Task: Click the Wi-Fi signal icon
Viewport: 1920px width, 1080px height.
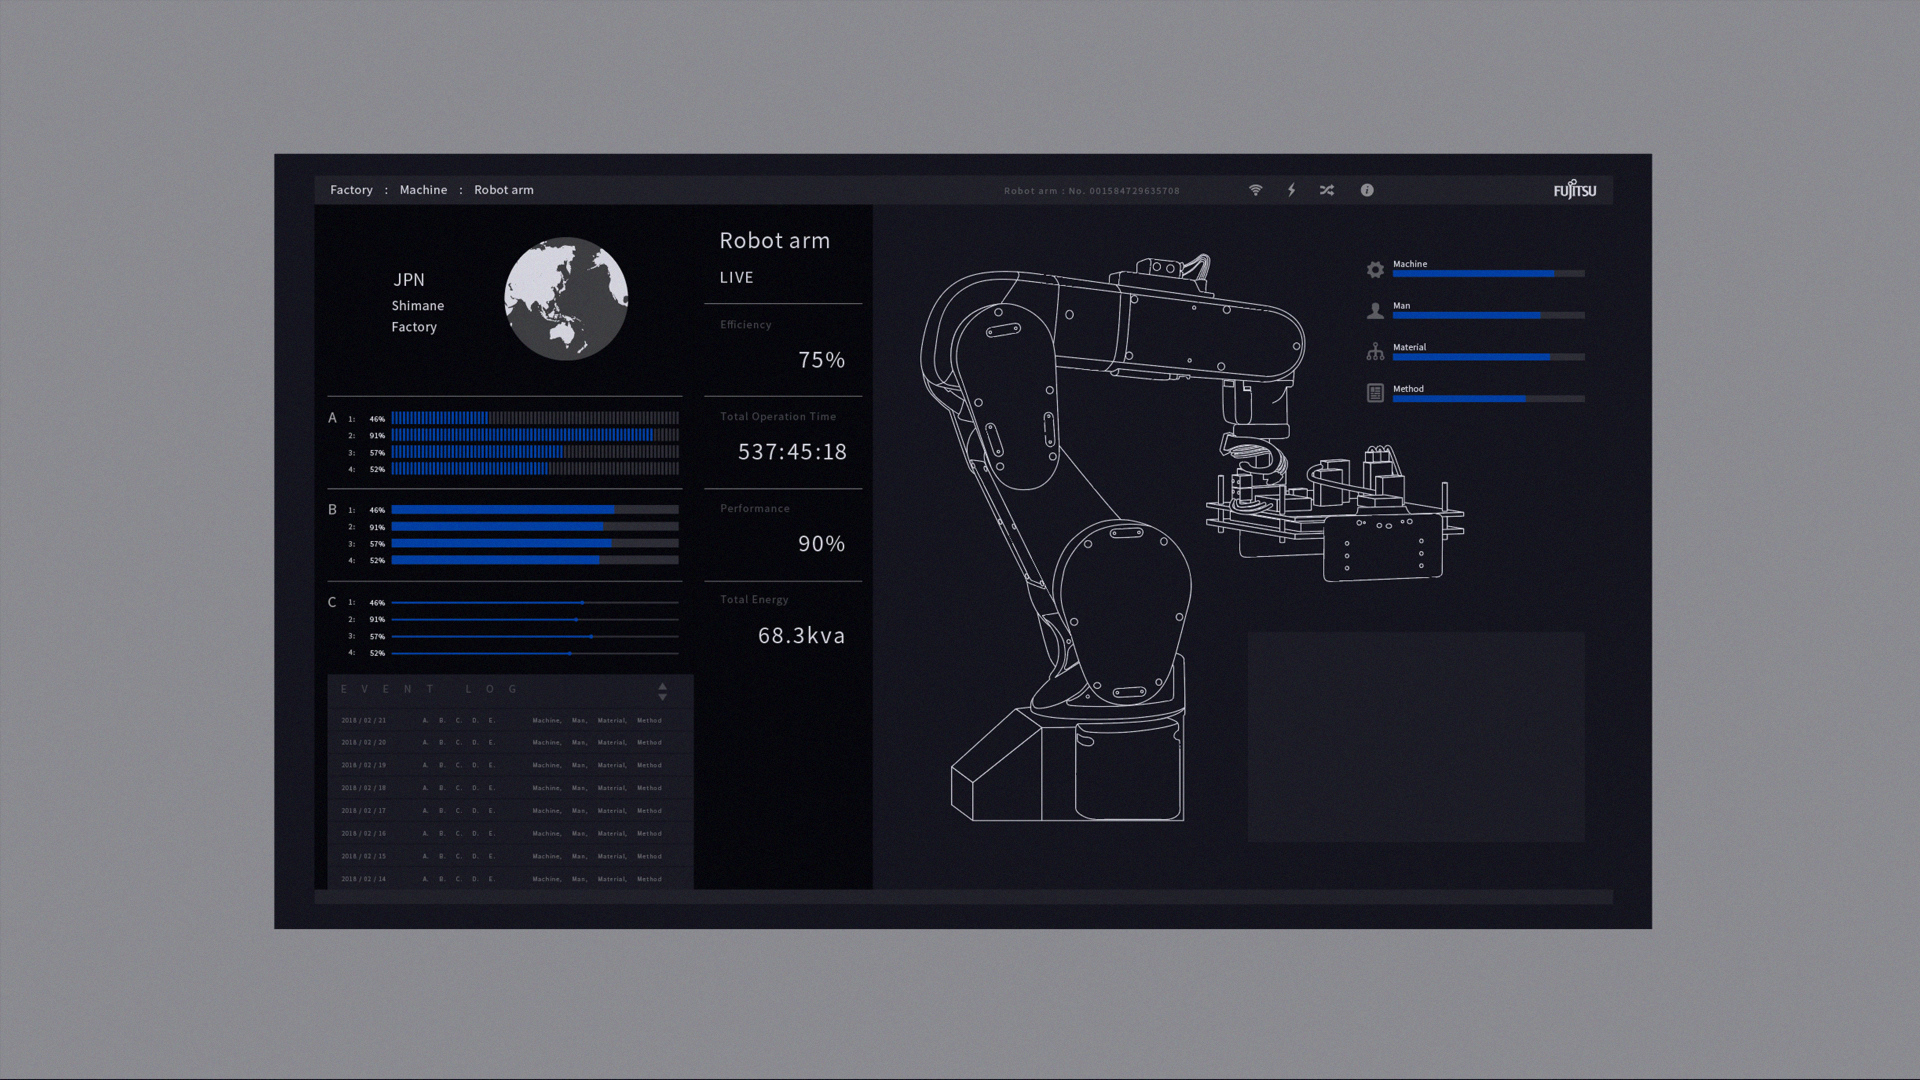Action: coord(1255,190)
